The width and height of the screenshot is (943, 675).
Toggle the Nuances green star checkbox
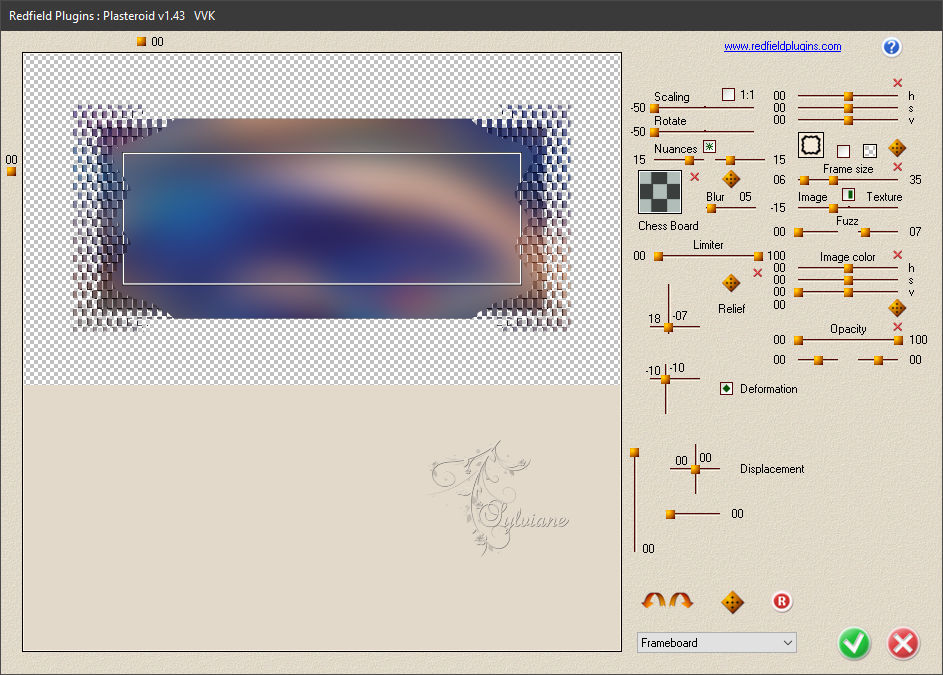[710, 146]
